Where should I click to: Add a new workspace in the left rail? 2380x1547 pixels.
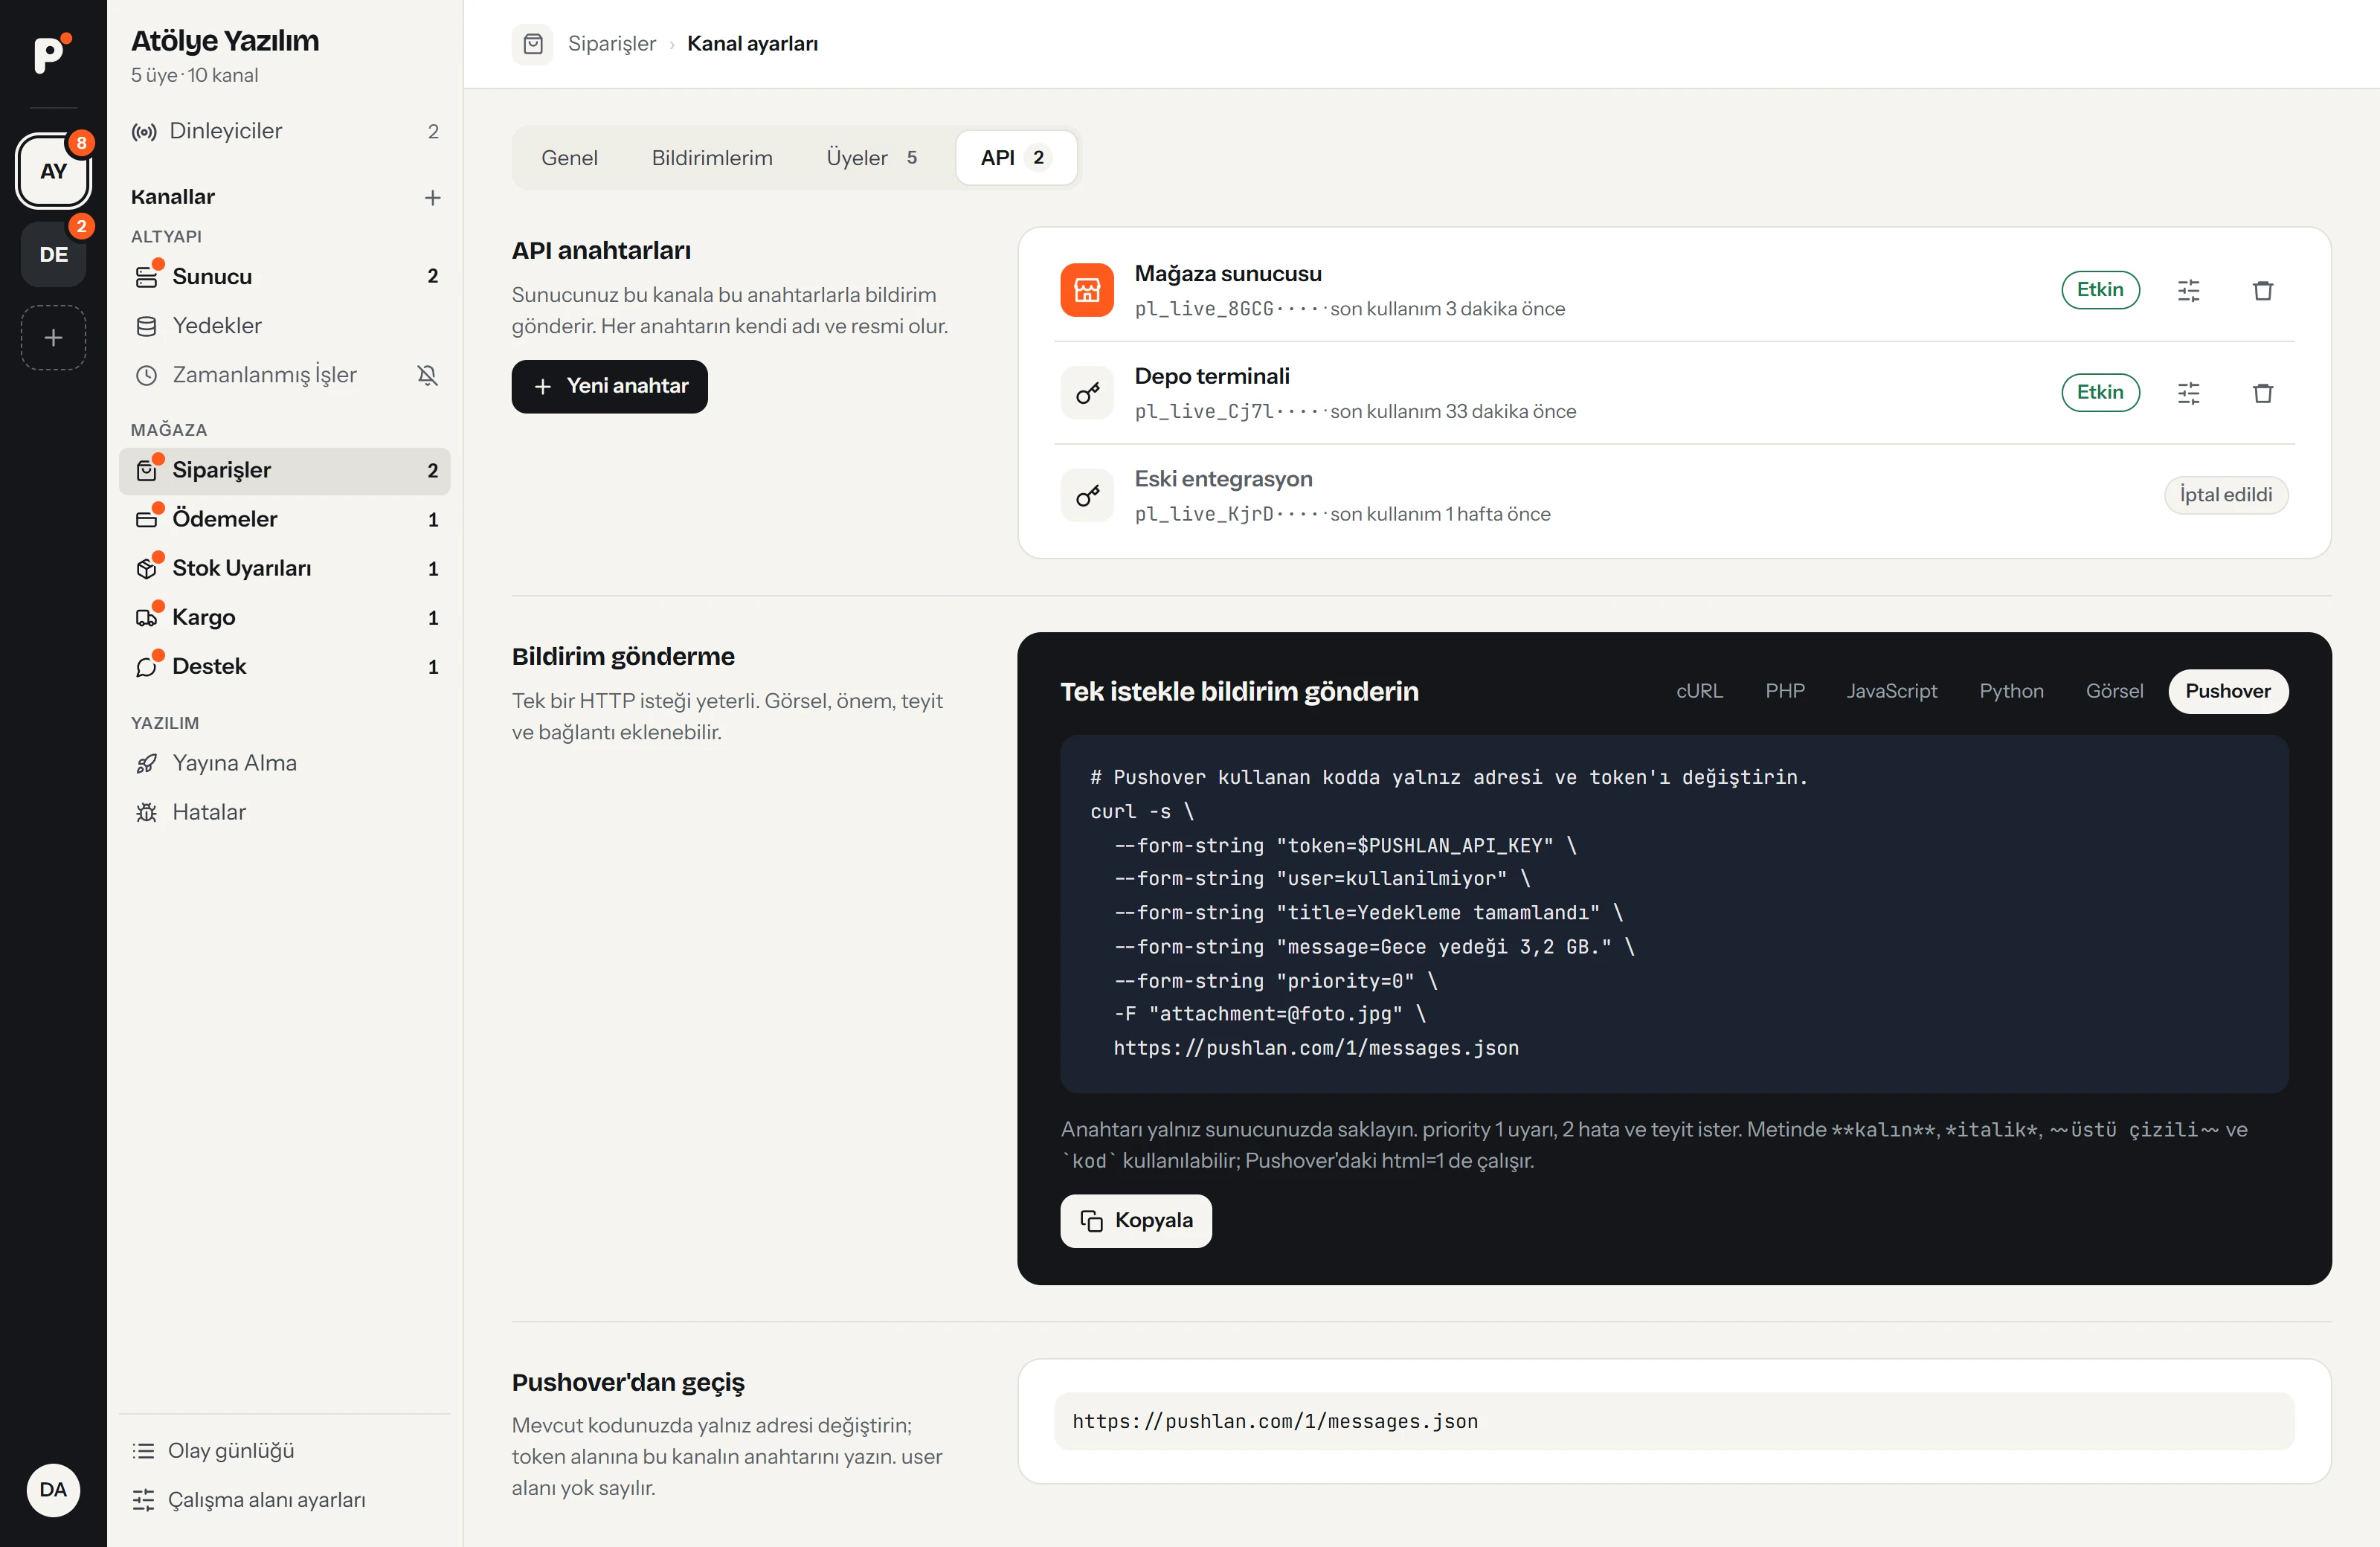point(54,338)
